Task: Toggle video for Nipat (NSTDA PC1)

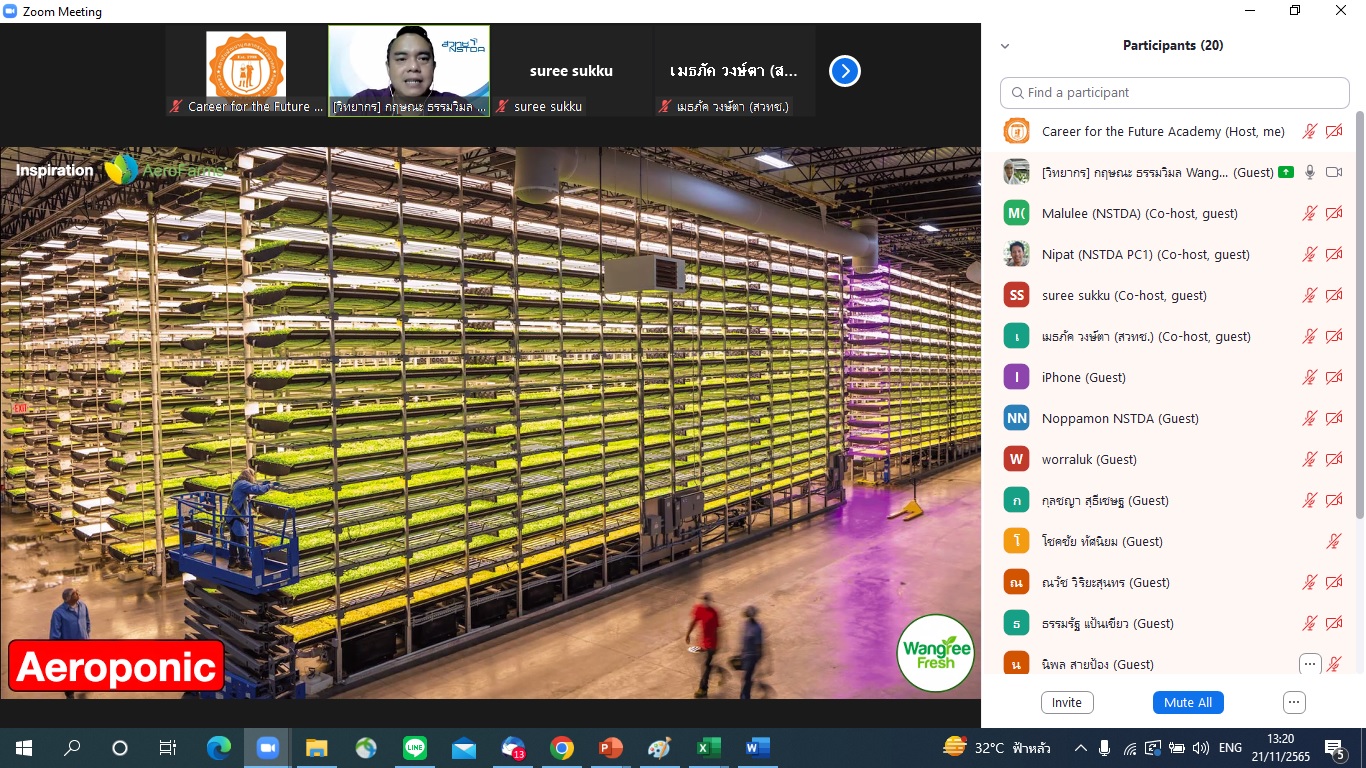Action: click(1334, 254)
